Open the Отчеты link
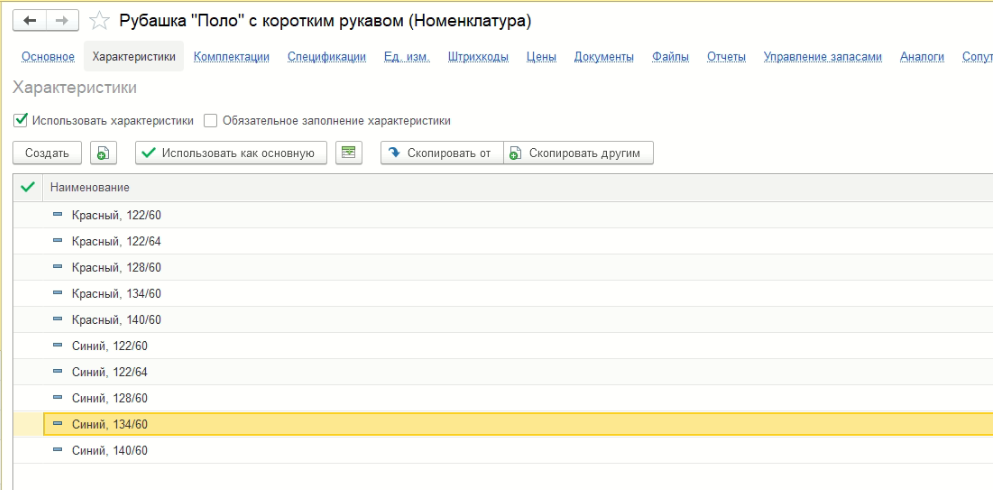The width and height of the screenshot is (993, 490). click(x=726, y=57)
